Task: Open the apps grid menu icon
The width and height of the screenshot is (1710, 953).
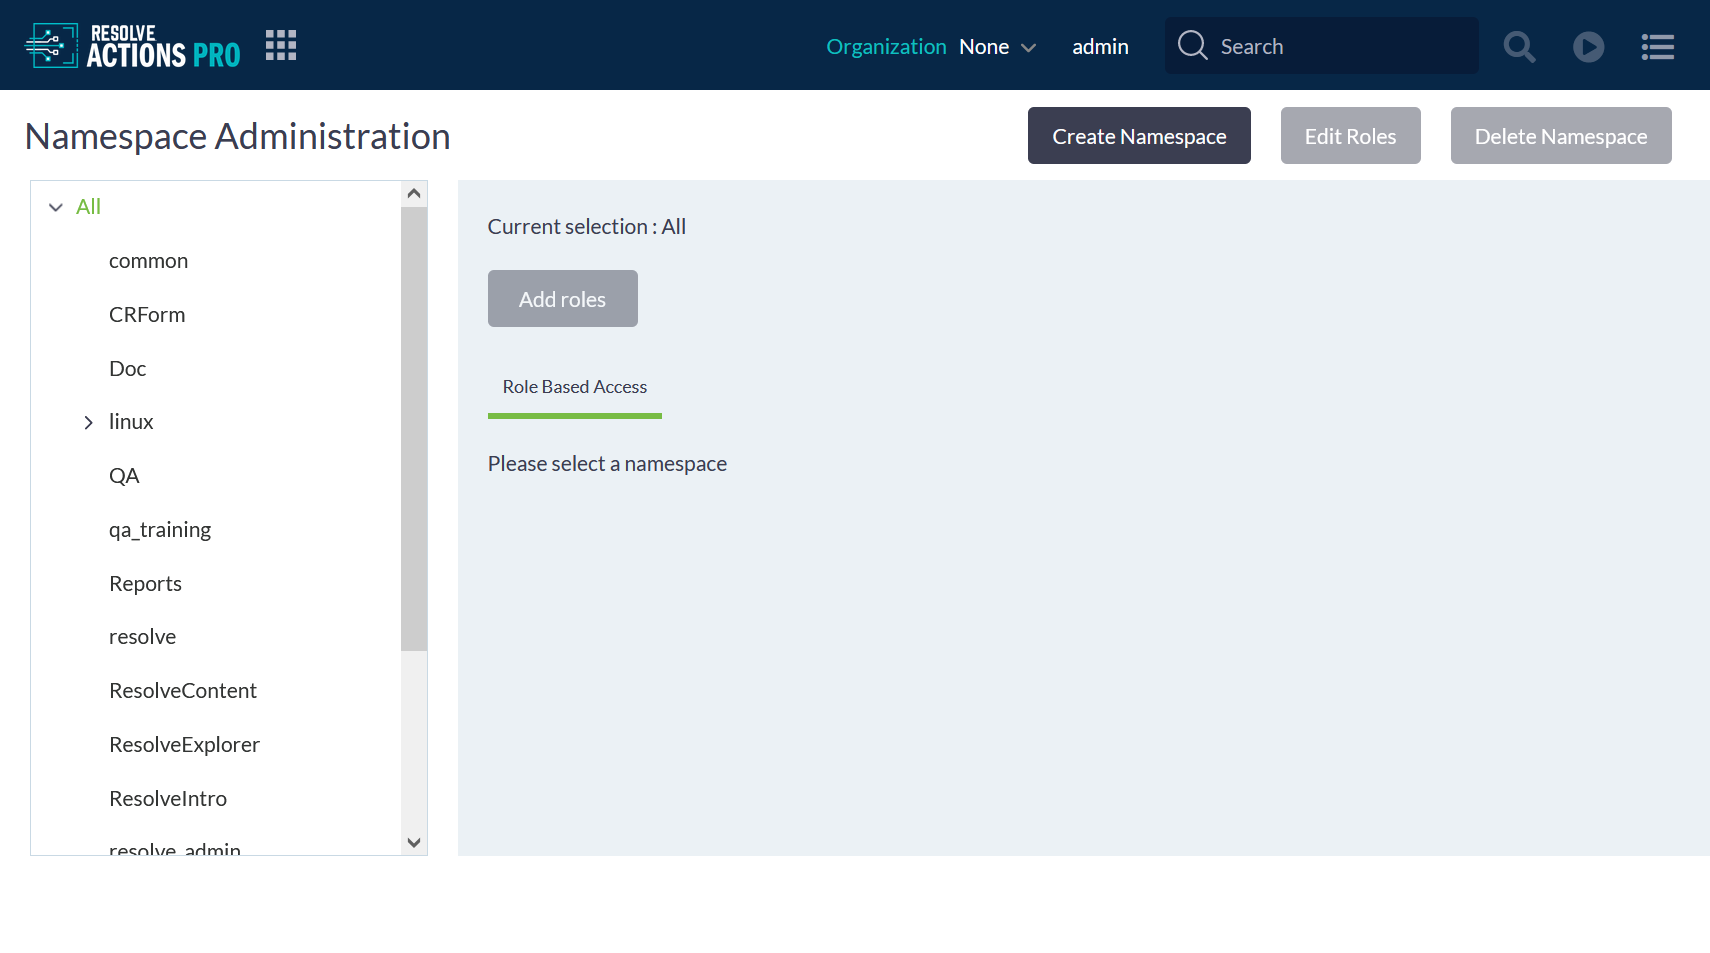Action: pos(281,45)
